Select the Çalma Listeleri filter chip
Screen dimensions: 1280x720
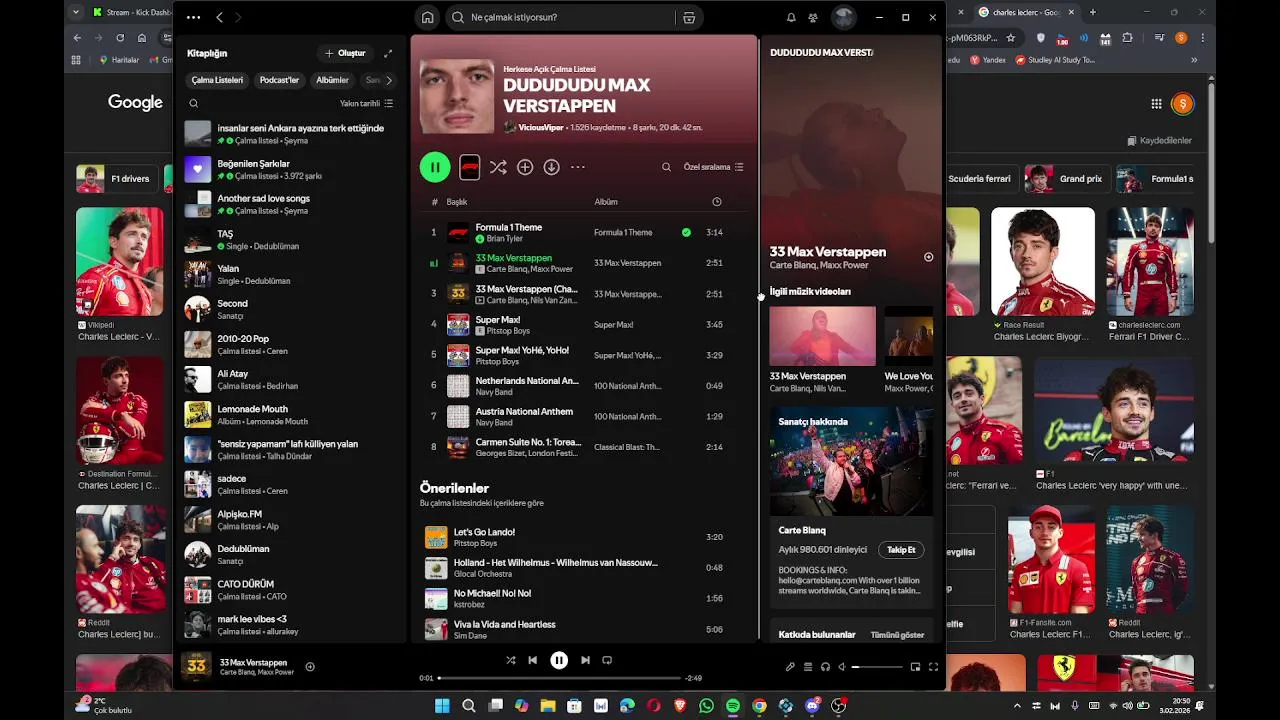217,80
